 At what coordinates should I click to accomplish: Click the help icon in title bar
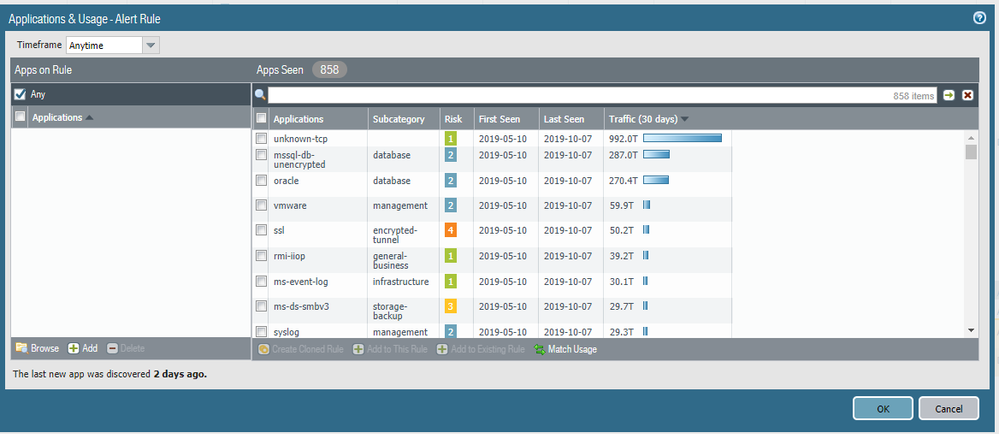pos(980,18)
